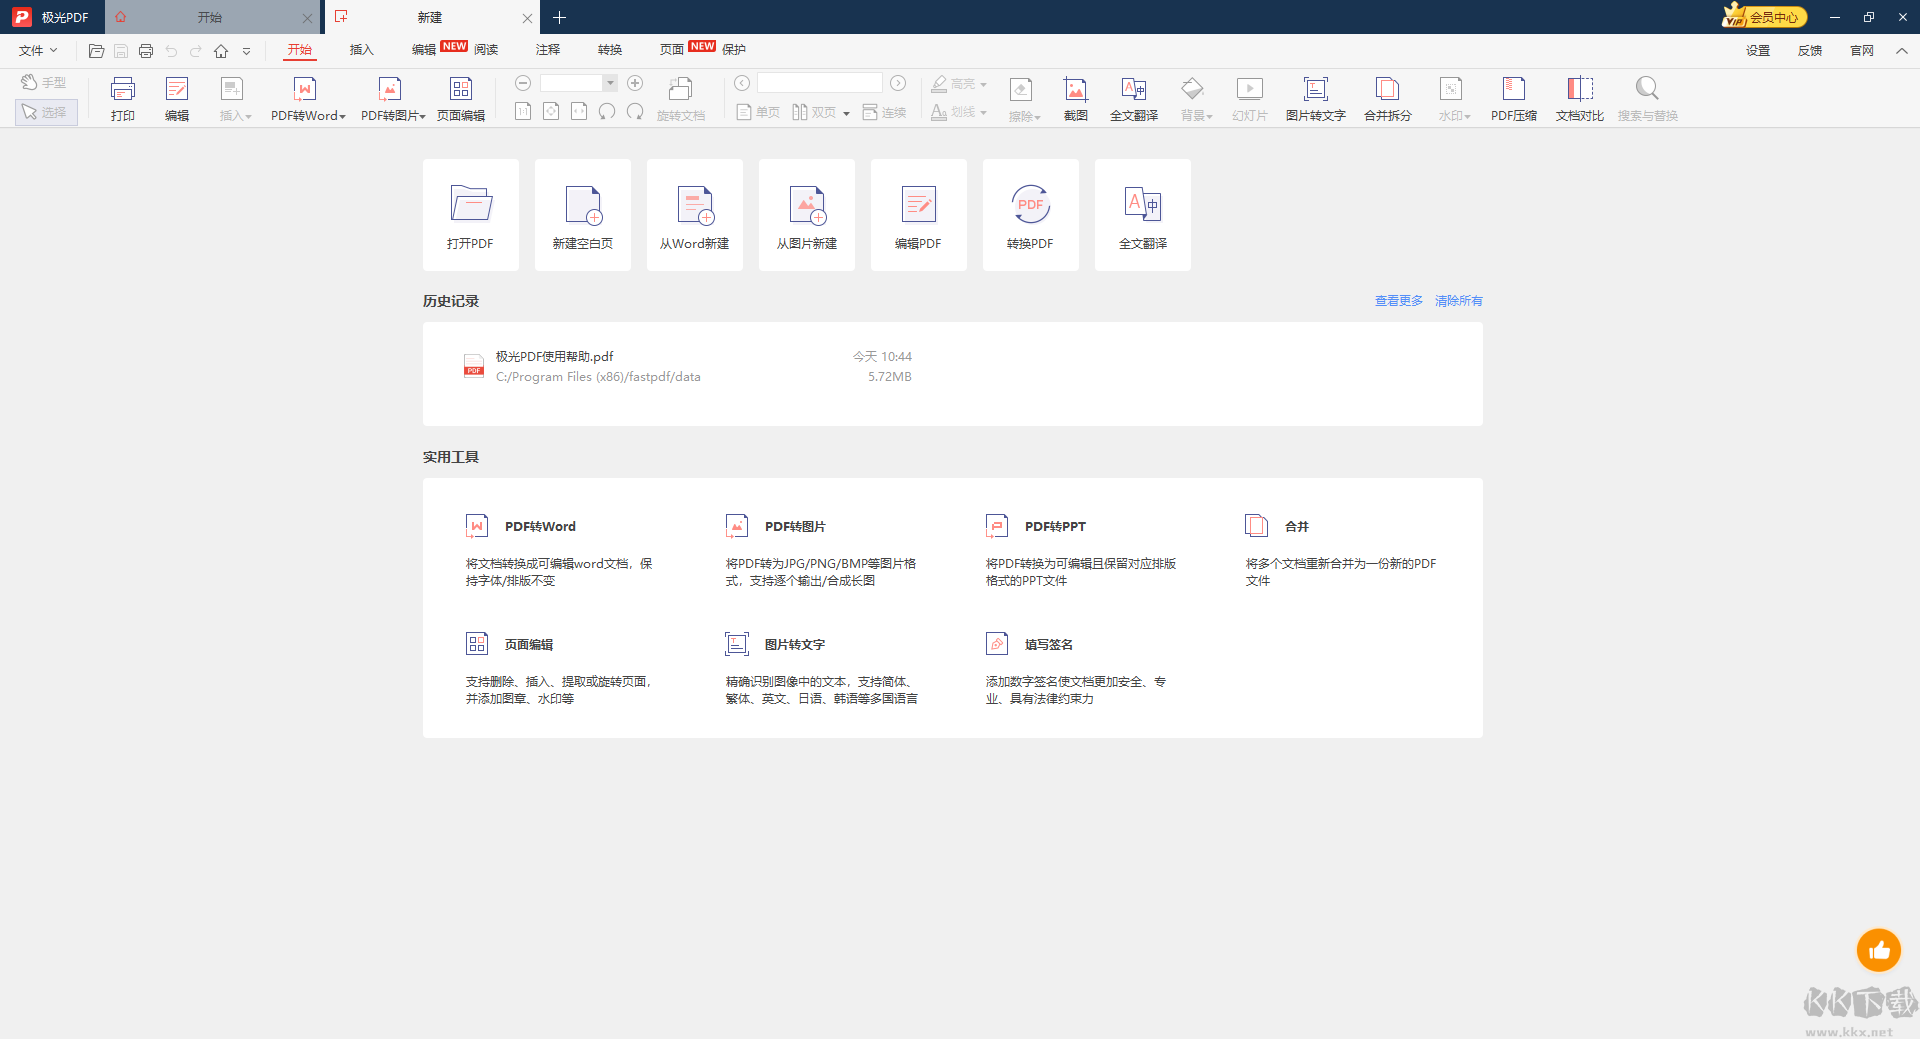1920x1039 pixels.
Task: Collapse the ribbon with chevron arrow
Action: click(x=1901, y=51)
